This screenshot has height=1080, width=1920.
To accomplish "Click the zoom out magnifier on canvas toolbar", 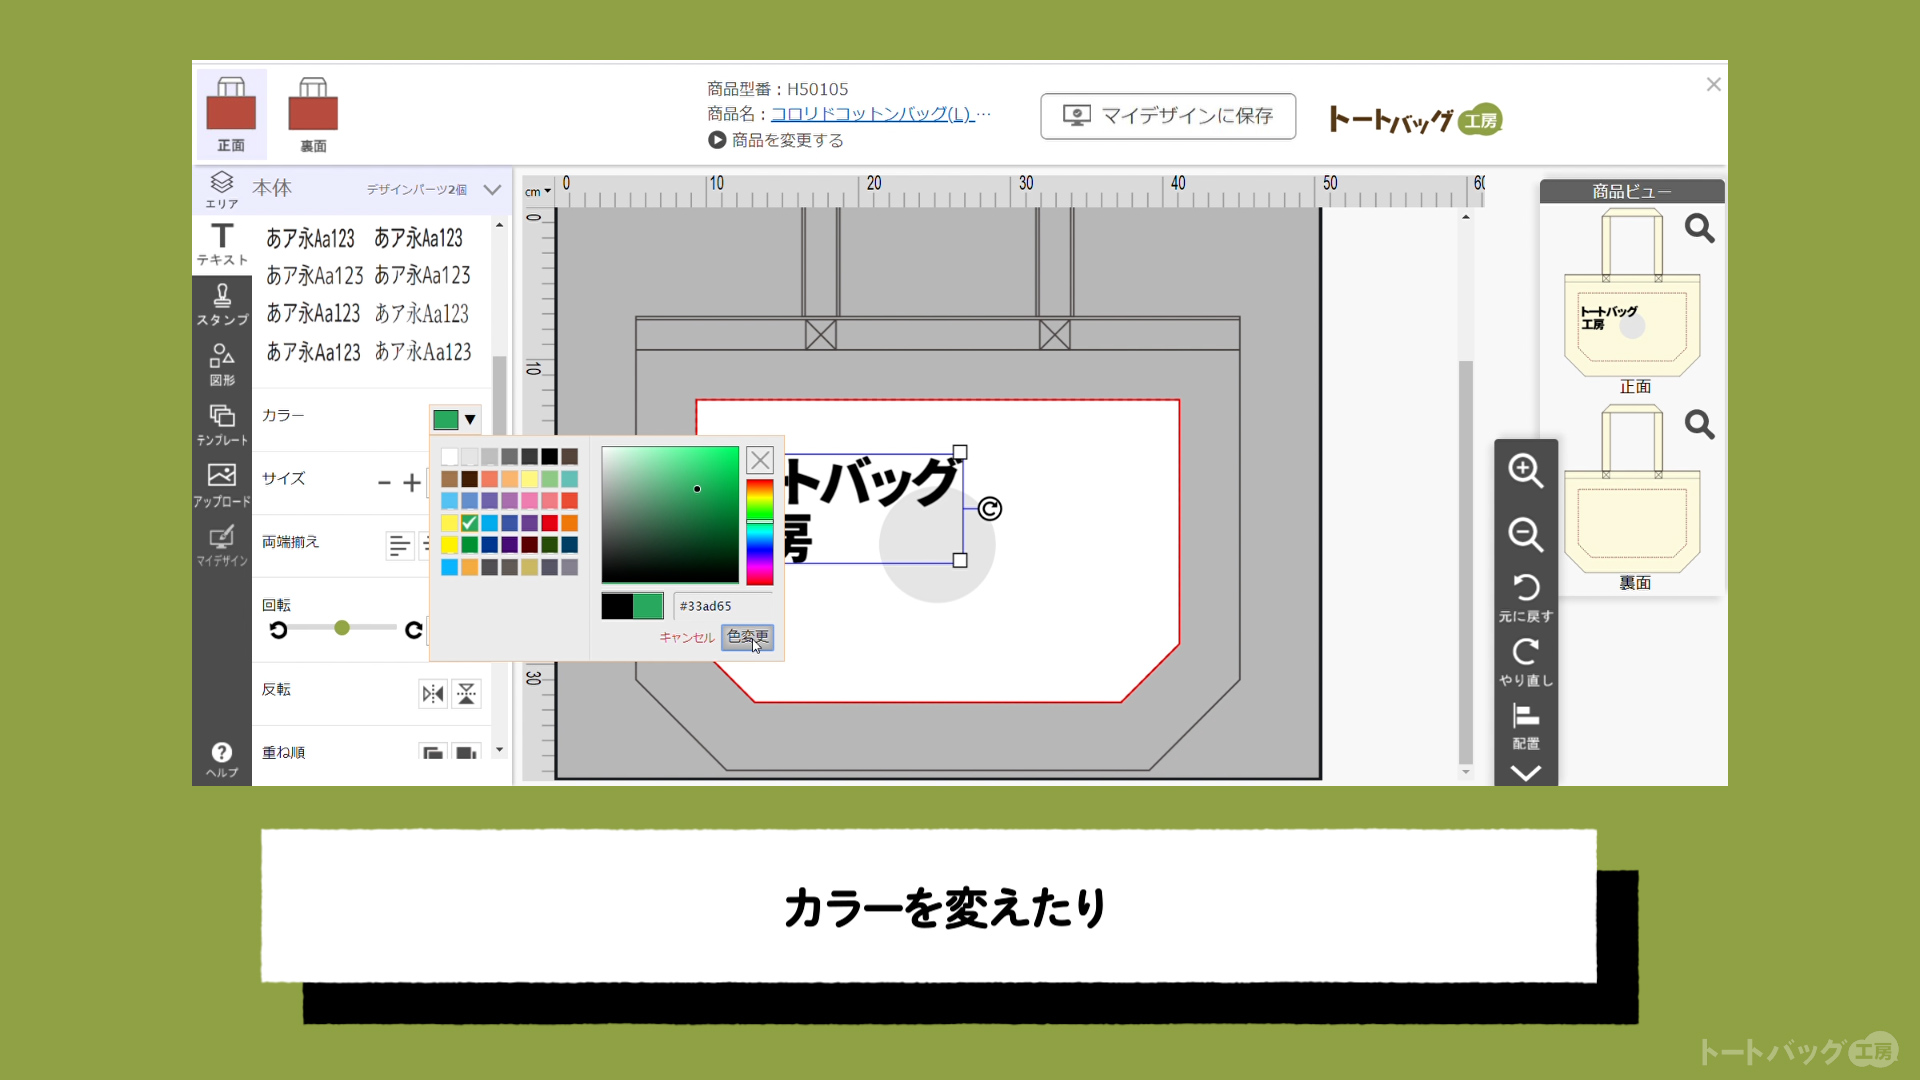I will 1525,534.
